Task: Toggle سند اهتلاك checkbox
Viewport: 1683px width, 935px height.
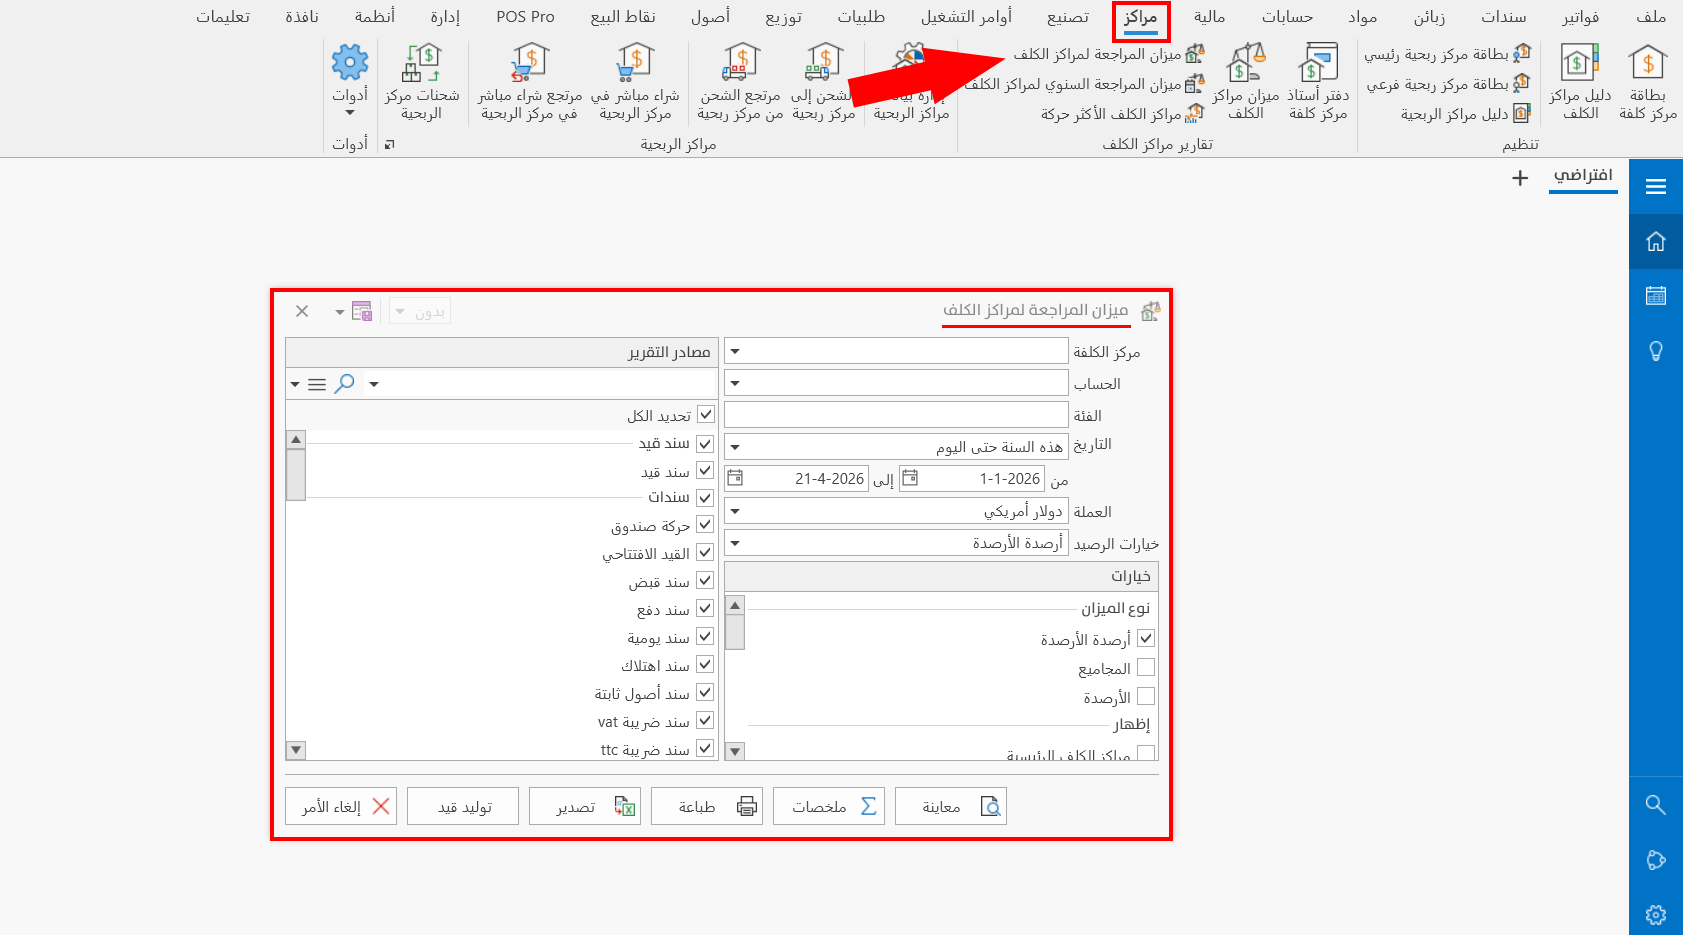Action: point(705,665)
